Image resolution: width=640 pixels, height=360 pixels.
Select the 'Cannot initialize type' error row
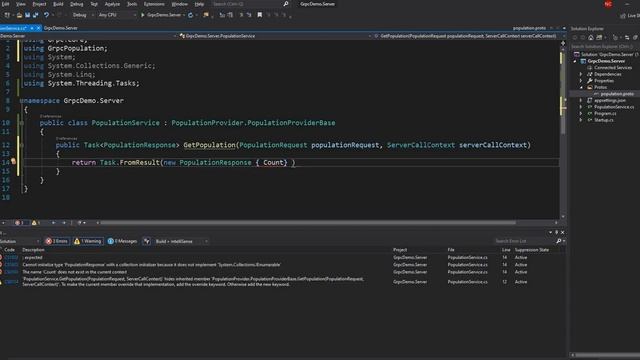click(282, 264)
